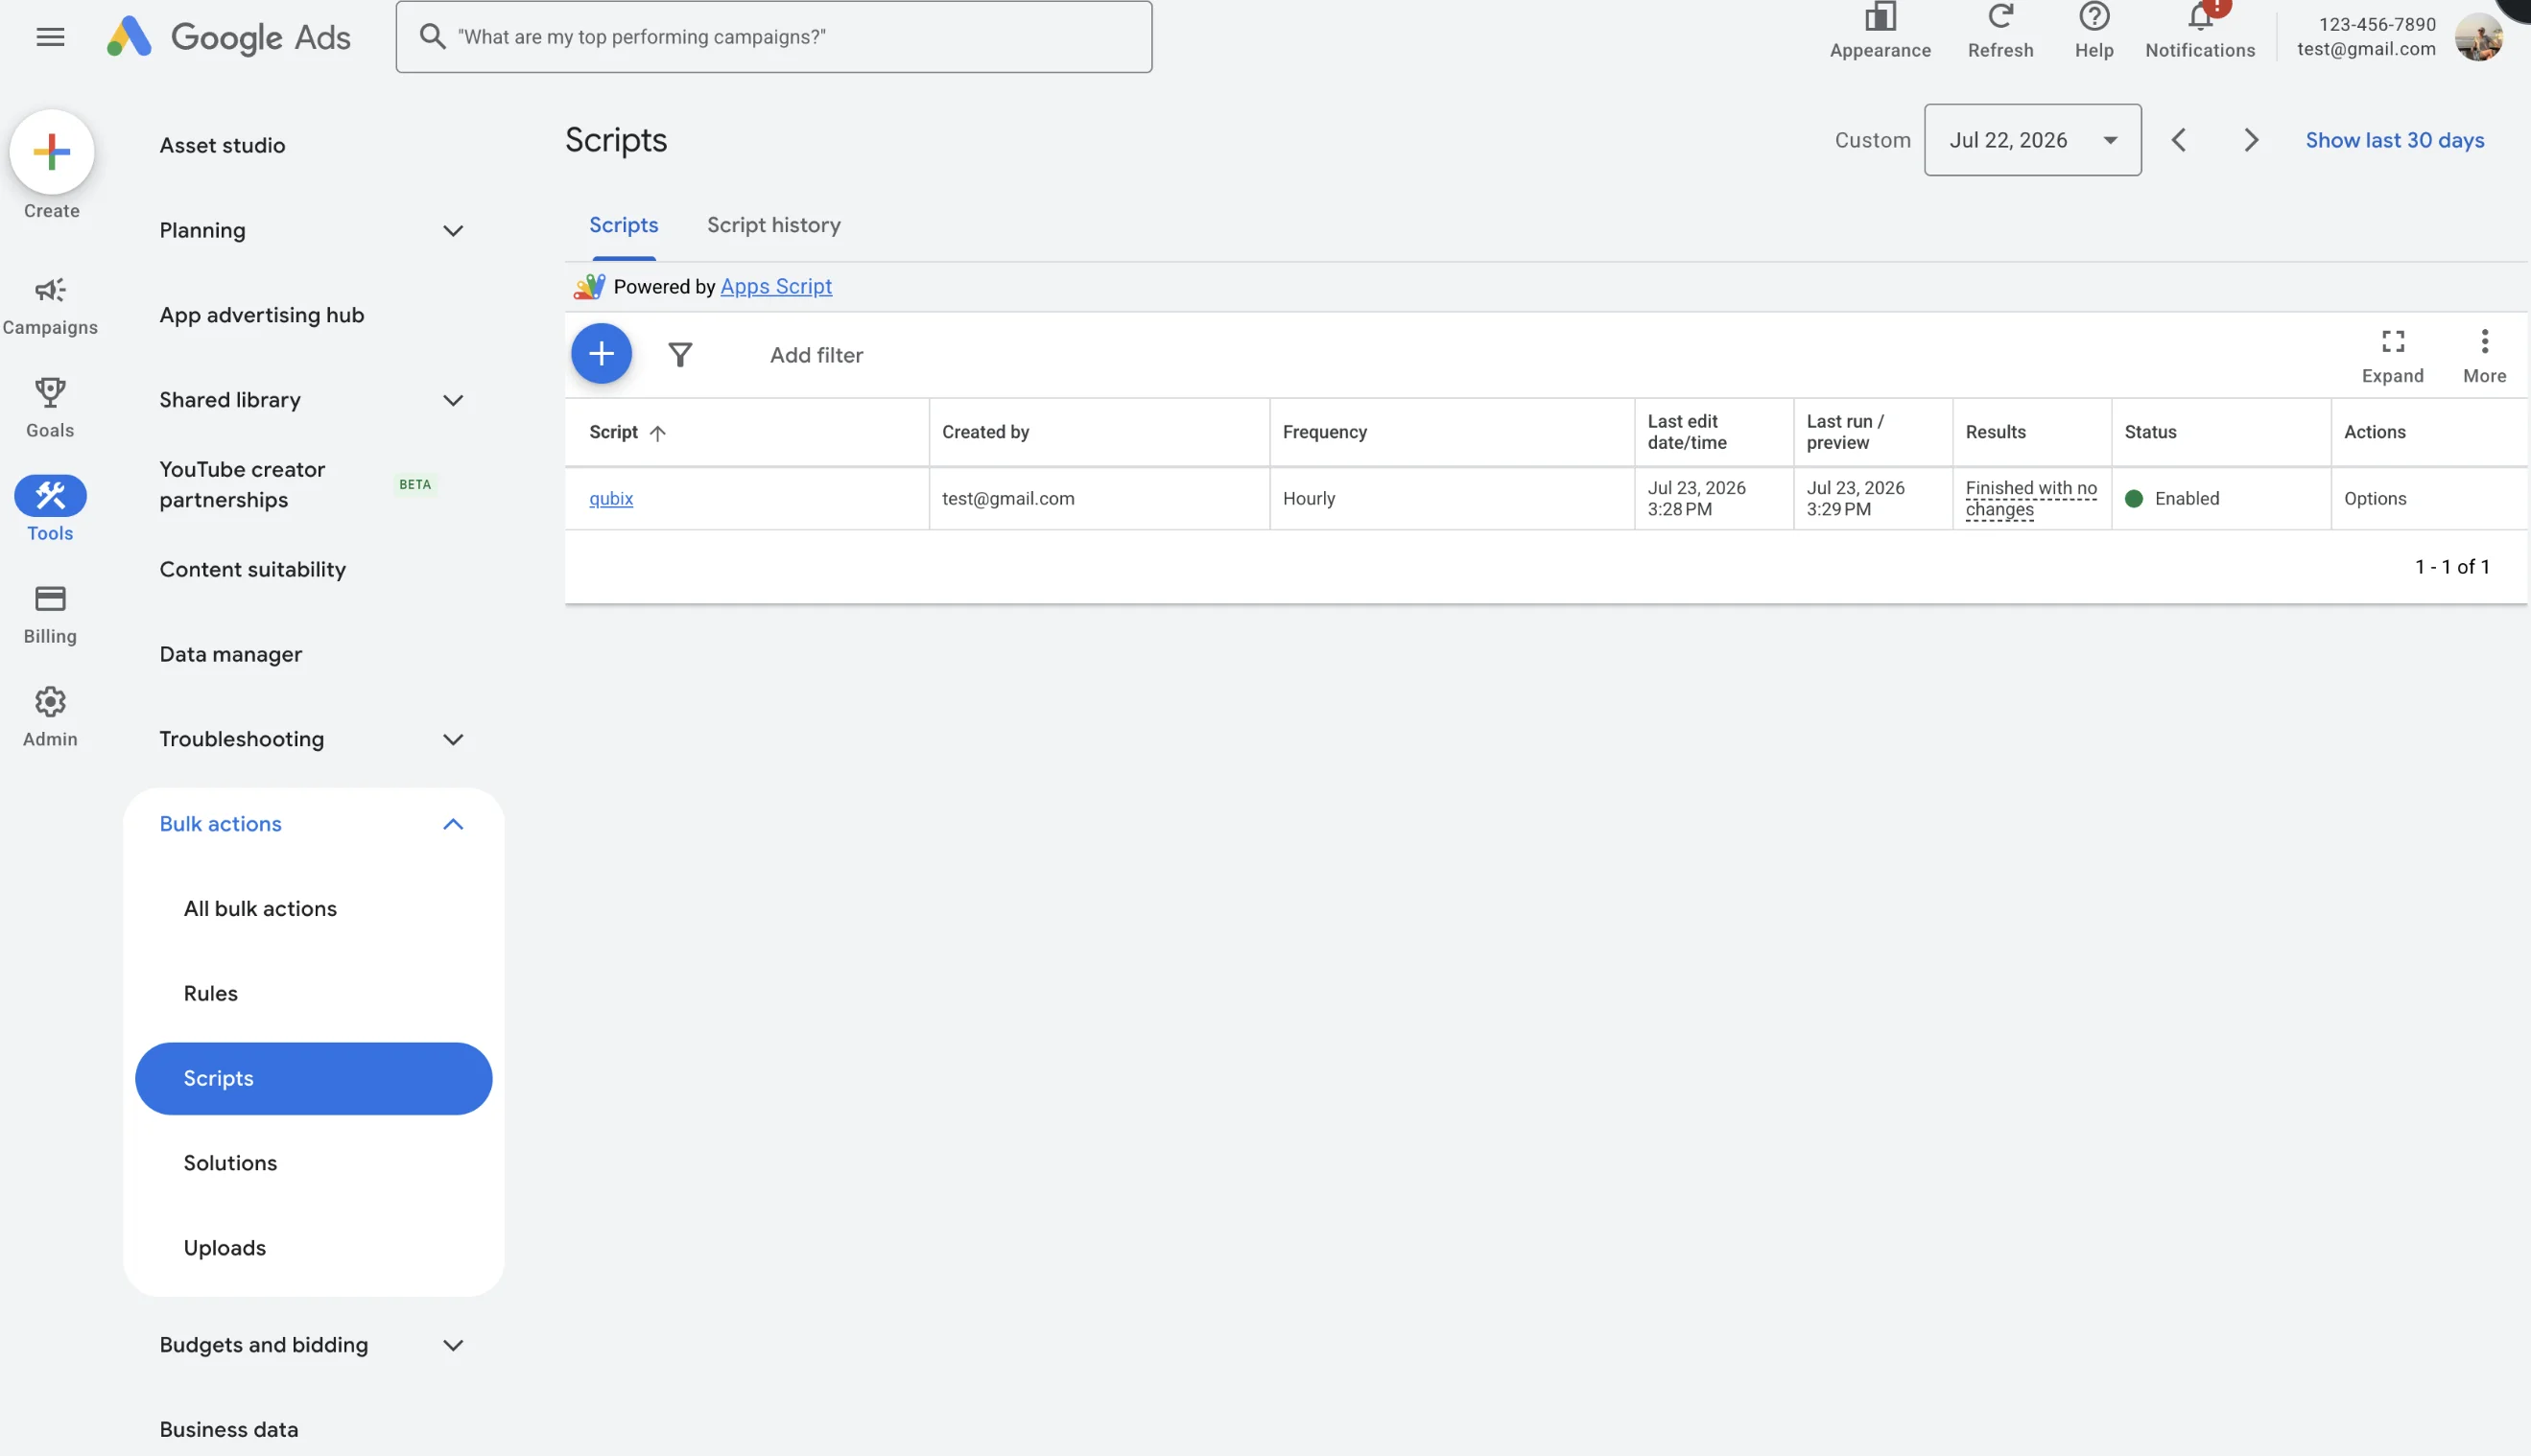Click Options for qubix script

(2374, 499)
